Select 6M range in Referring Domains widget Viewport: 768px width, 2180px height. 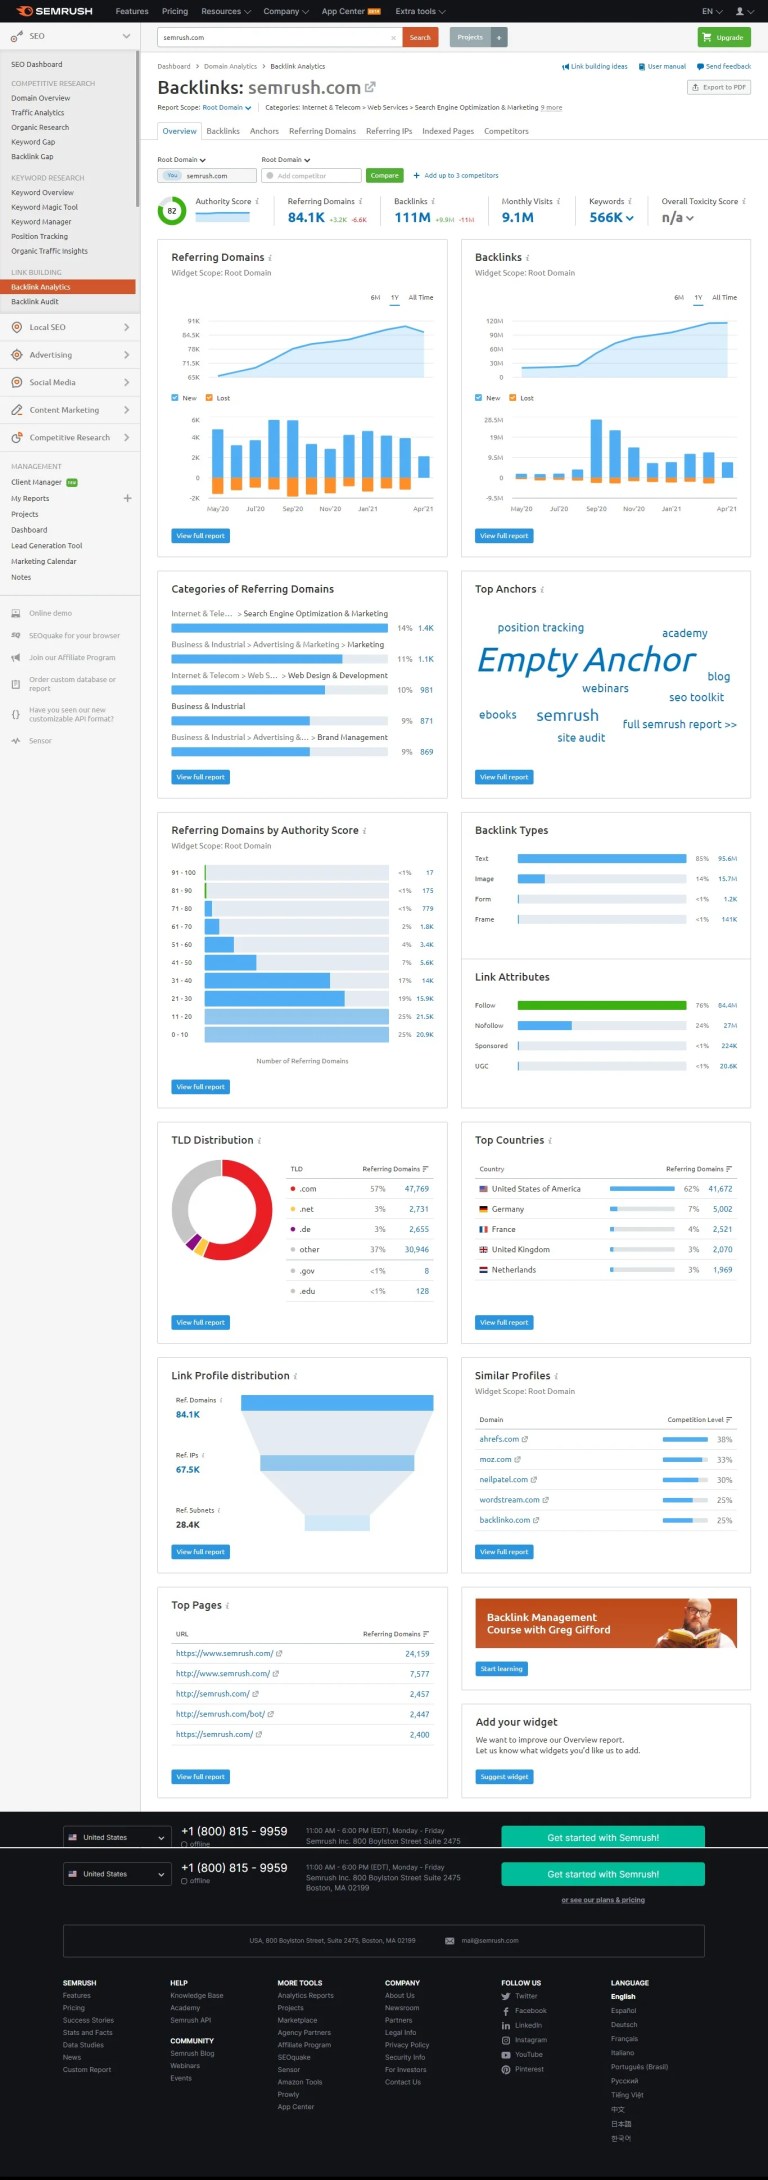[375, 297]
